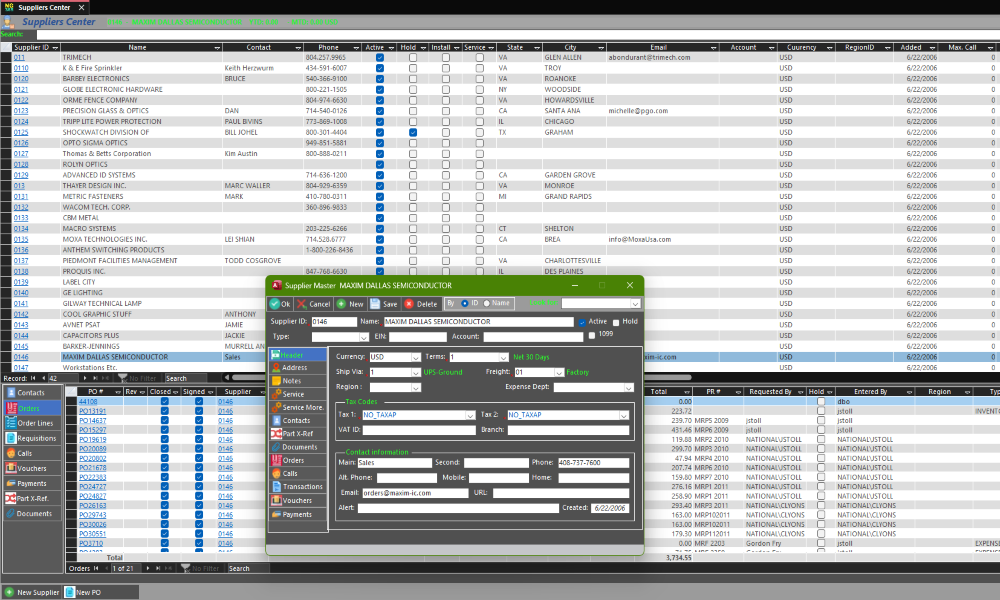Viewport: 1000px width, 600px height.
Task: Switch to Address tab in Supplier Master
Action: pyautogui.click(x=295, y=368)
